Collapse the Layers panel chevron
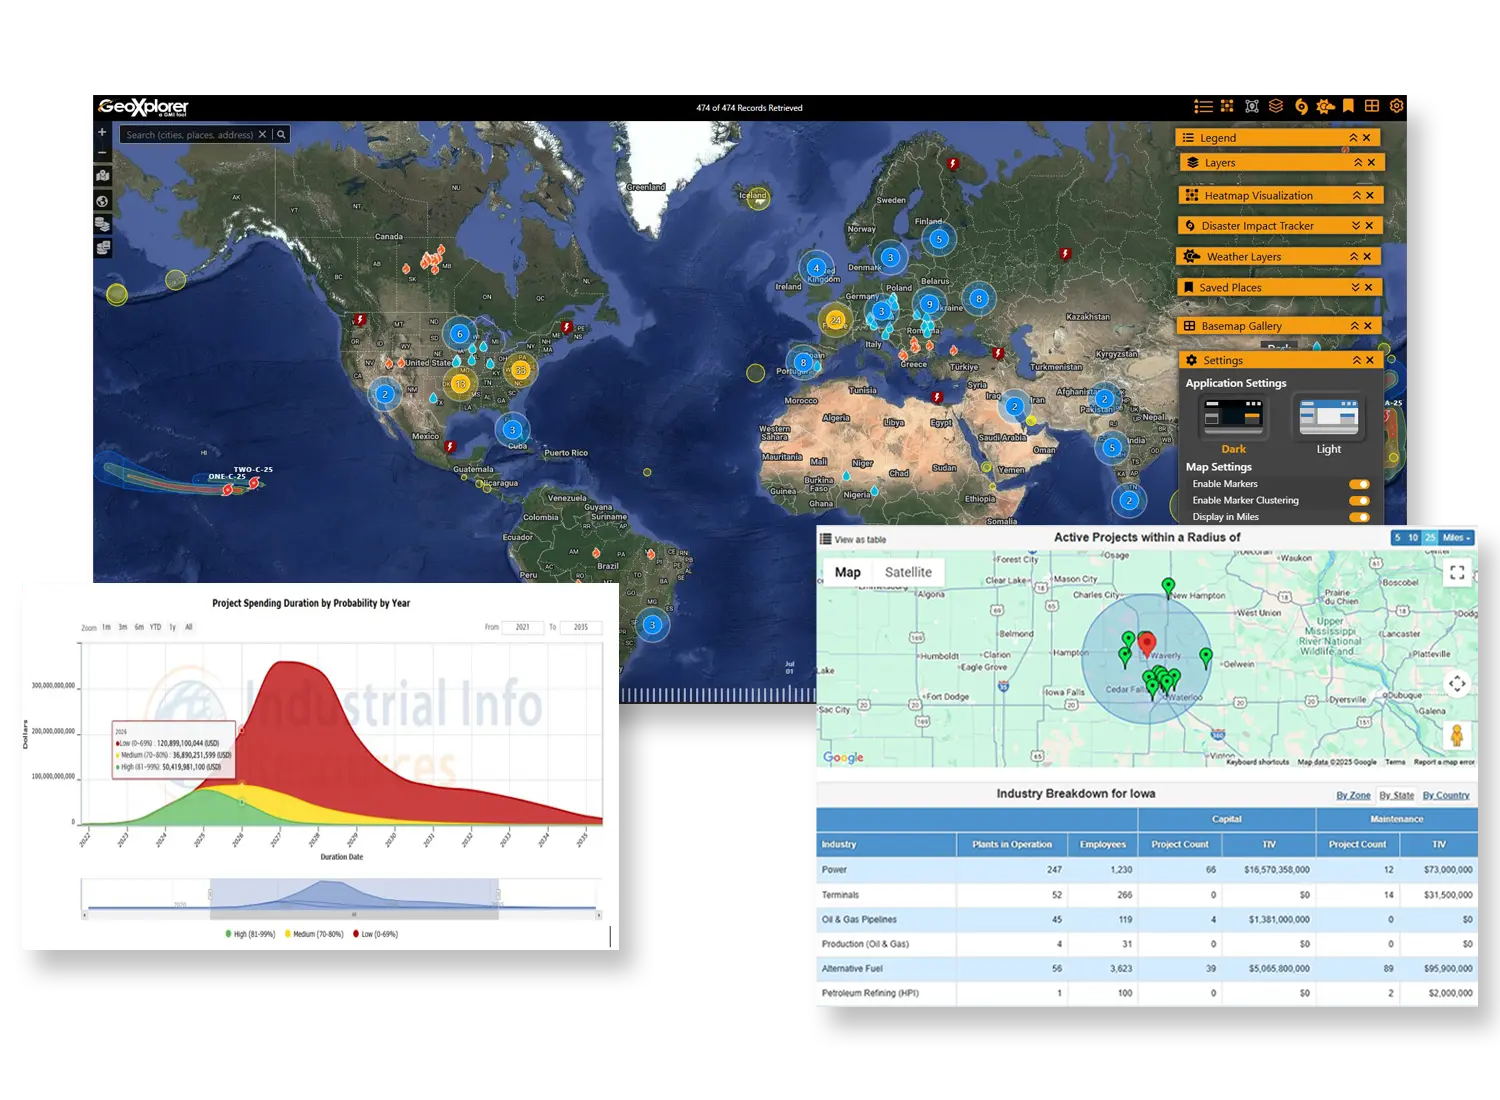1500x1100 pixels. 1358,163
